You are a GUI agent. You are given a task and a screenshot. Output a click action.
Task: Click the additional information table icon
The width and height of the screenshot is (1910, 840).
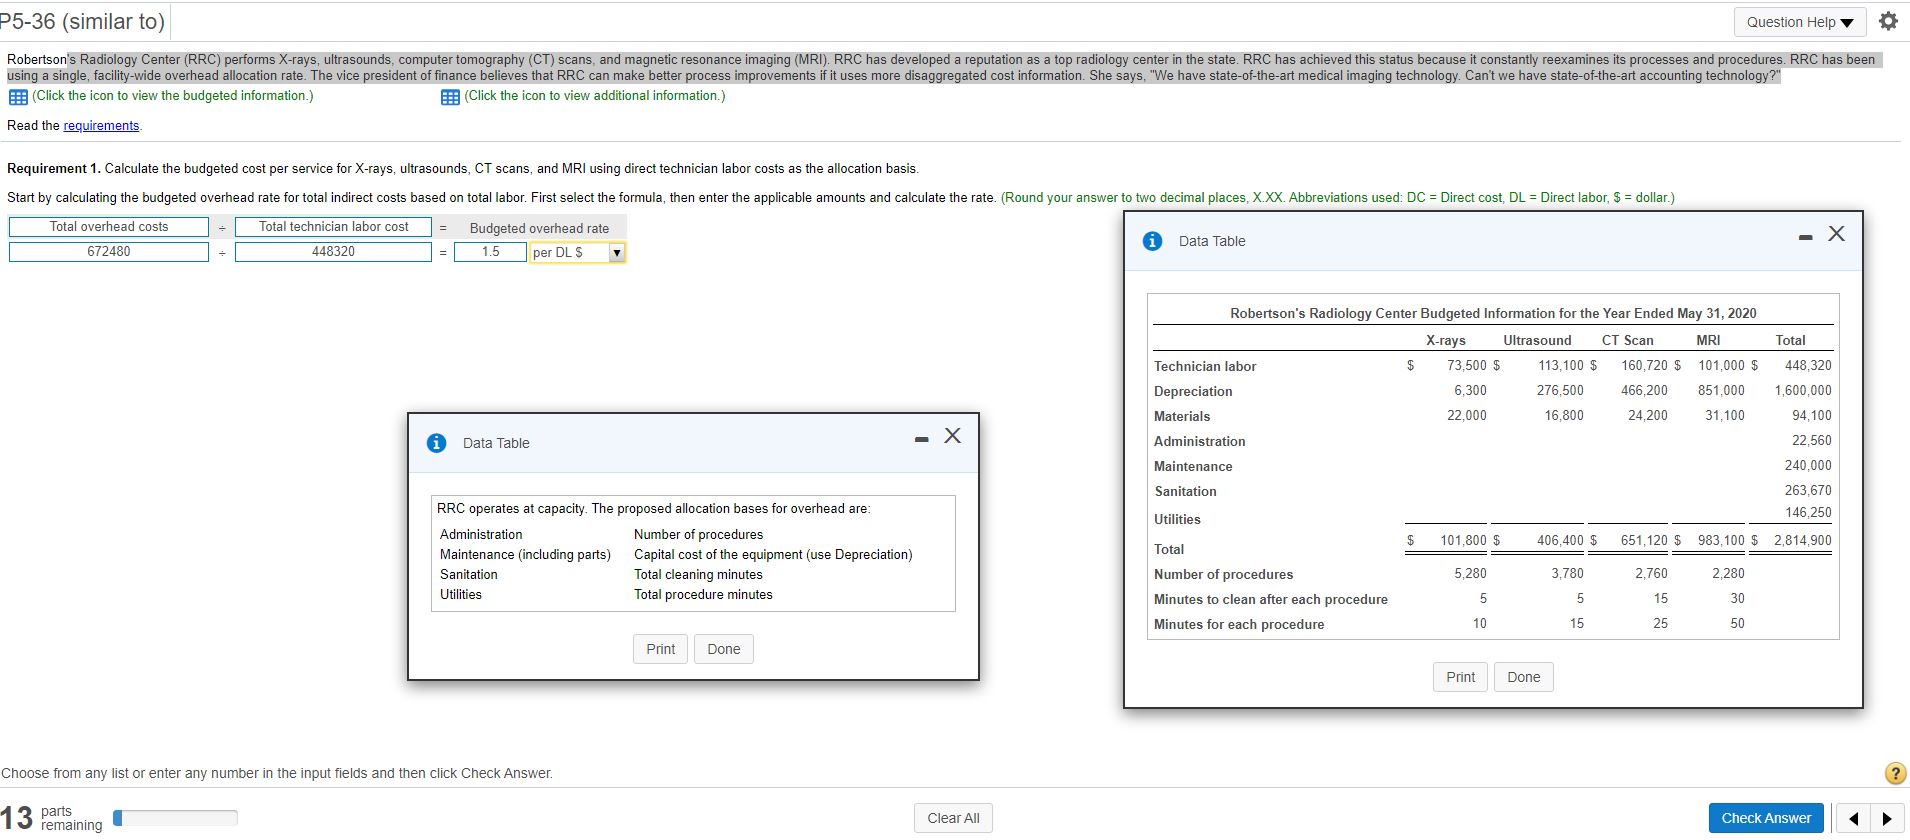(x=450, y=97)
